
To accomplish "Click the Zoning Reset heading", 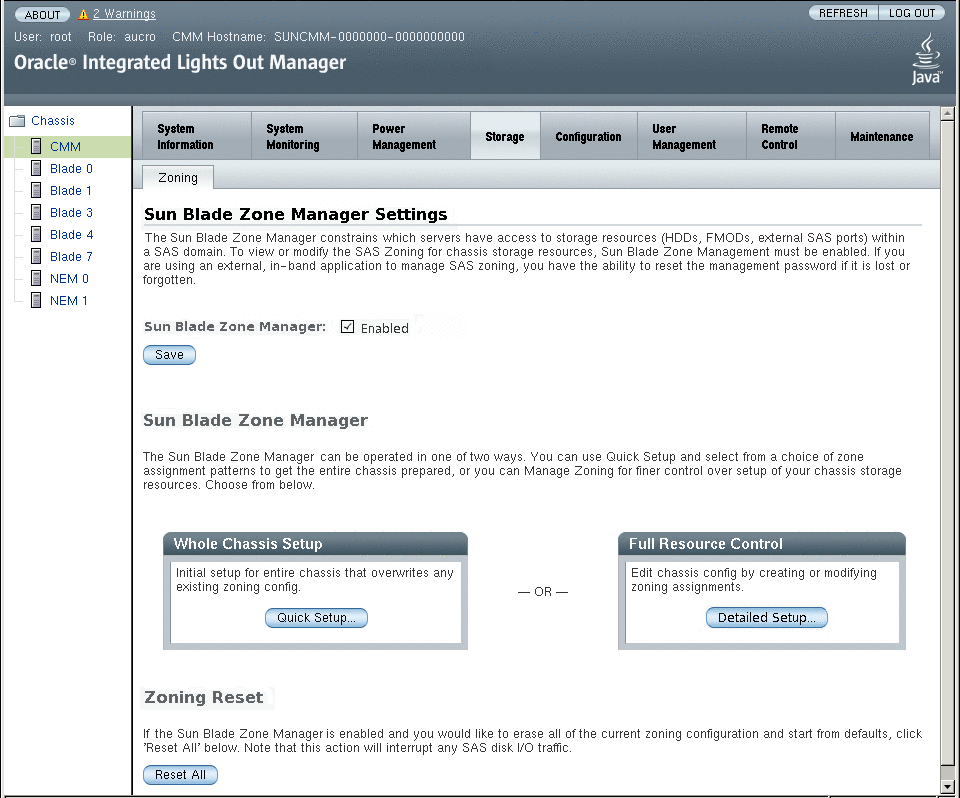I will click(x=204, y=697).
